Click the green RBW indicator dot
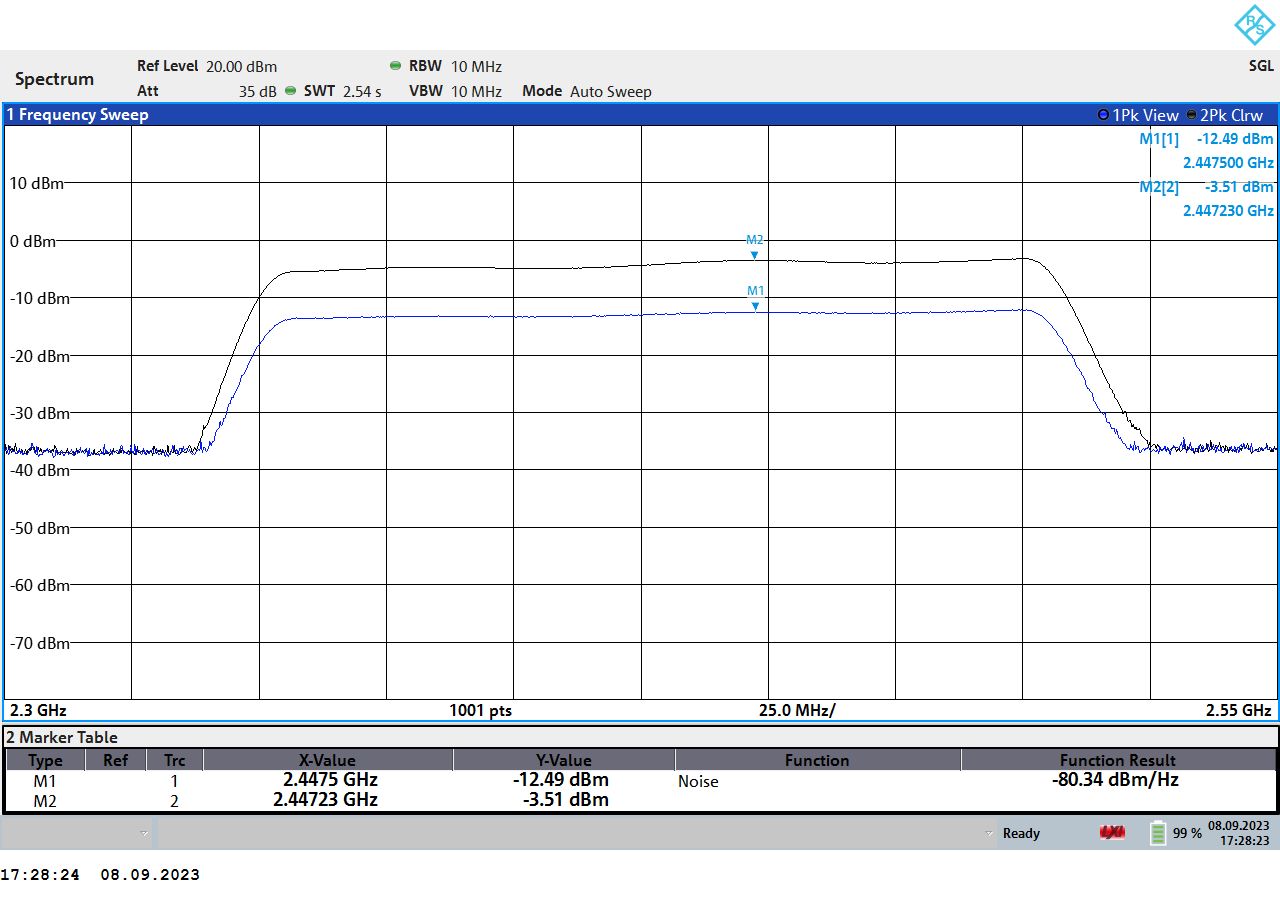1280x900 pixels. (396, 66)
